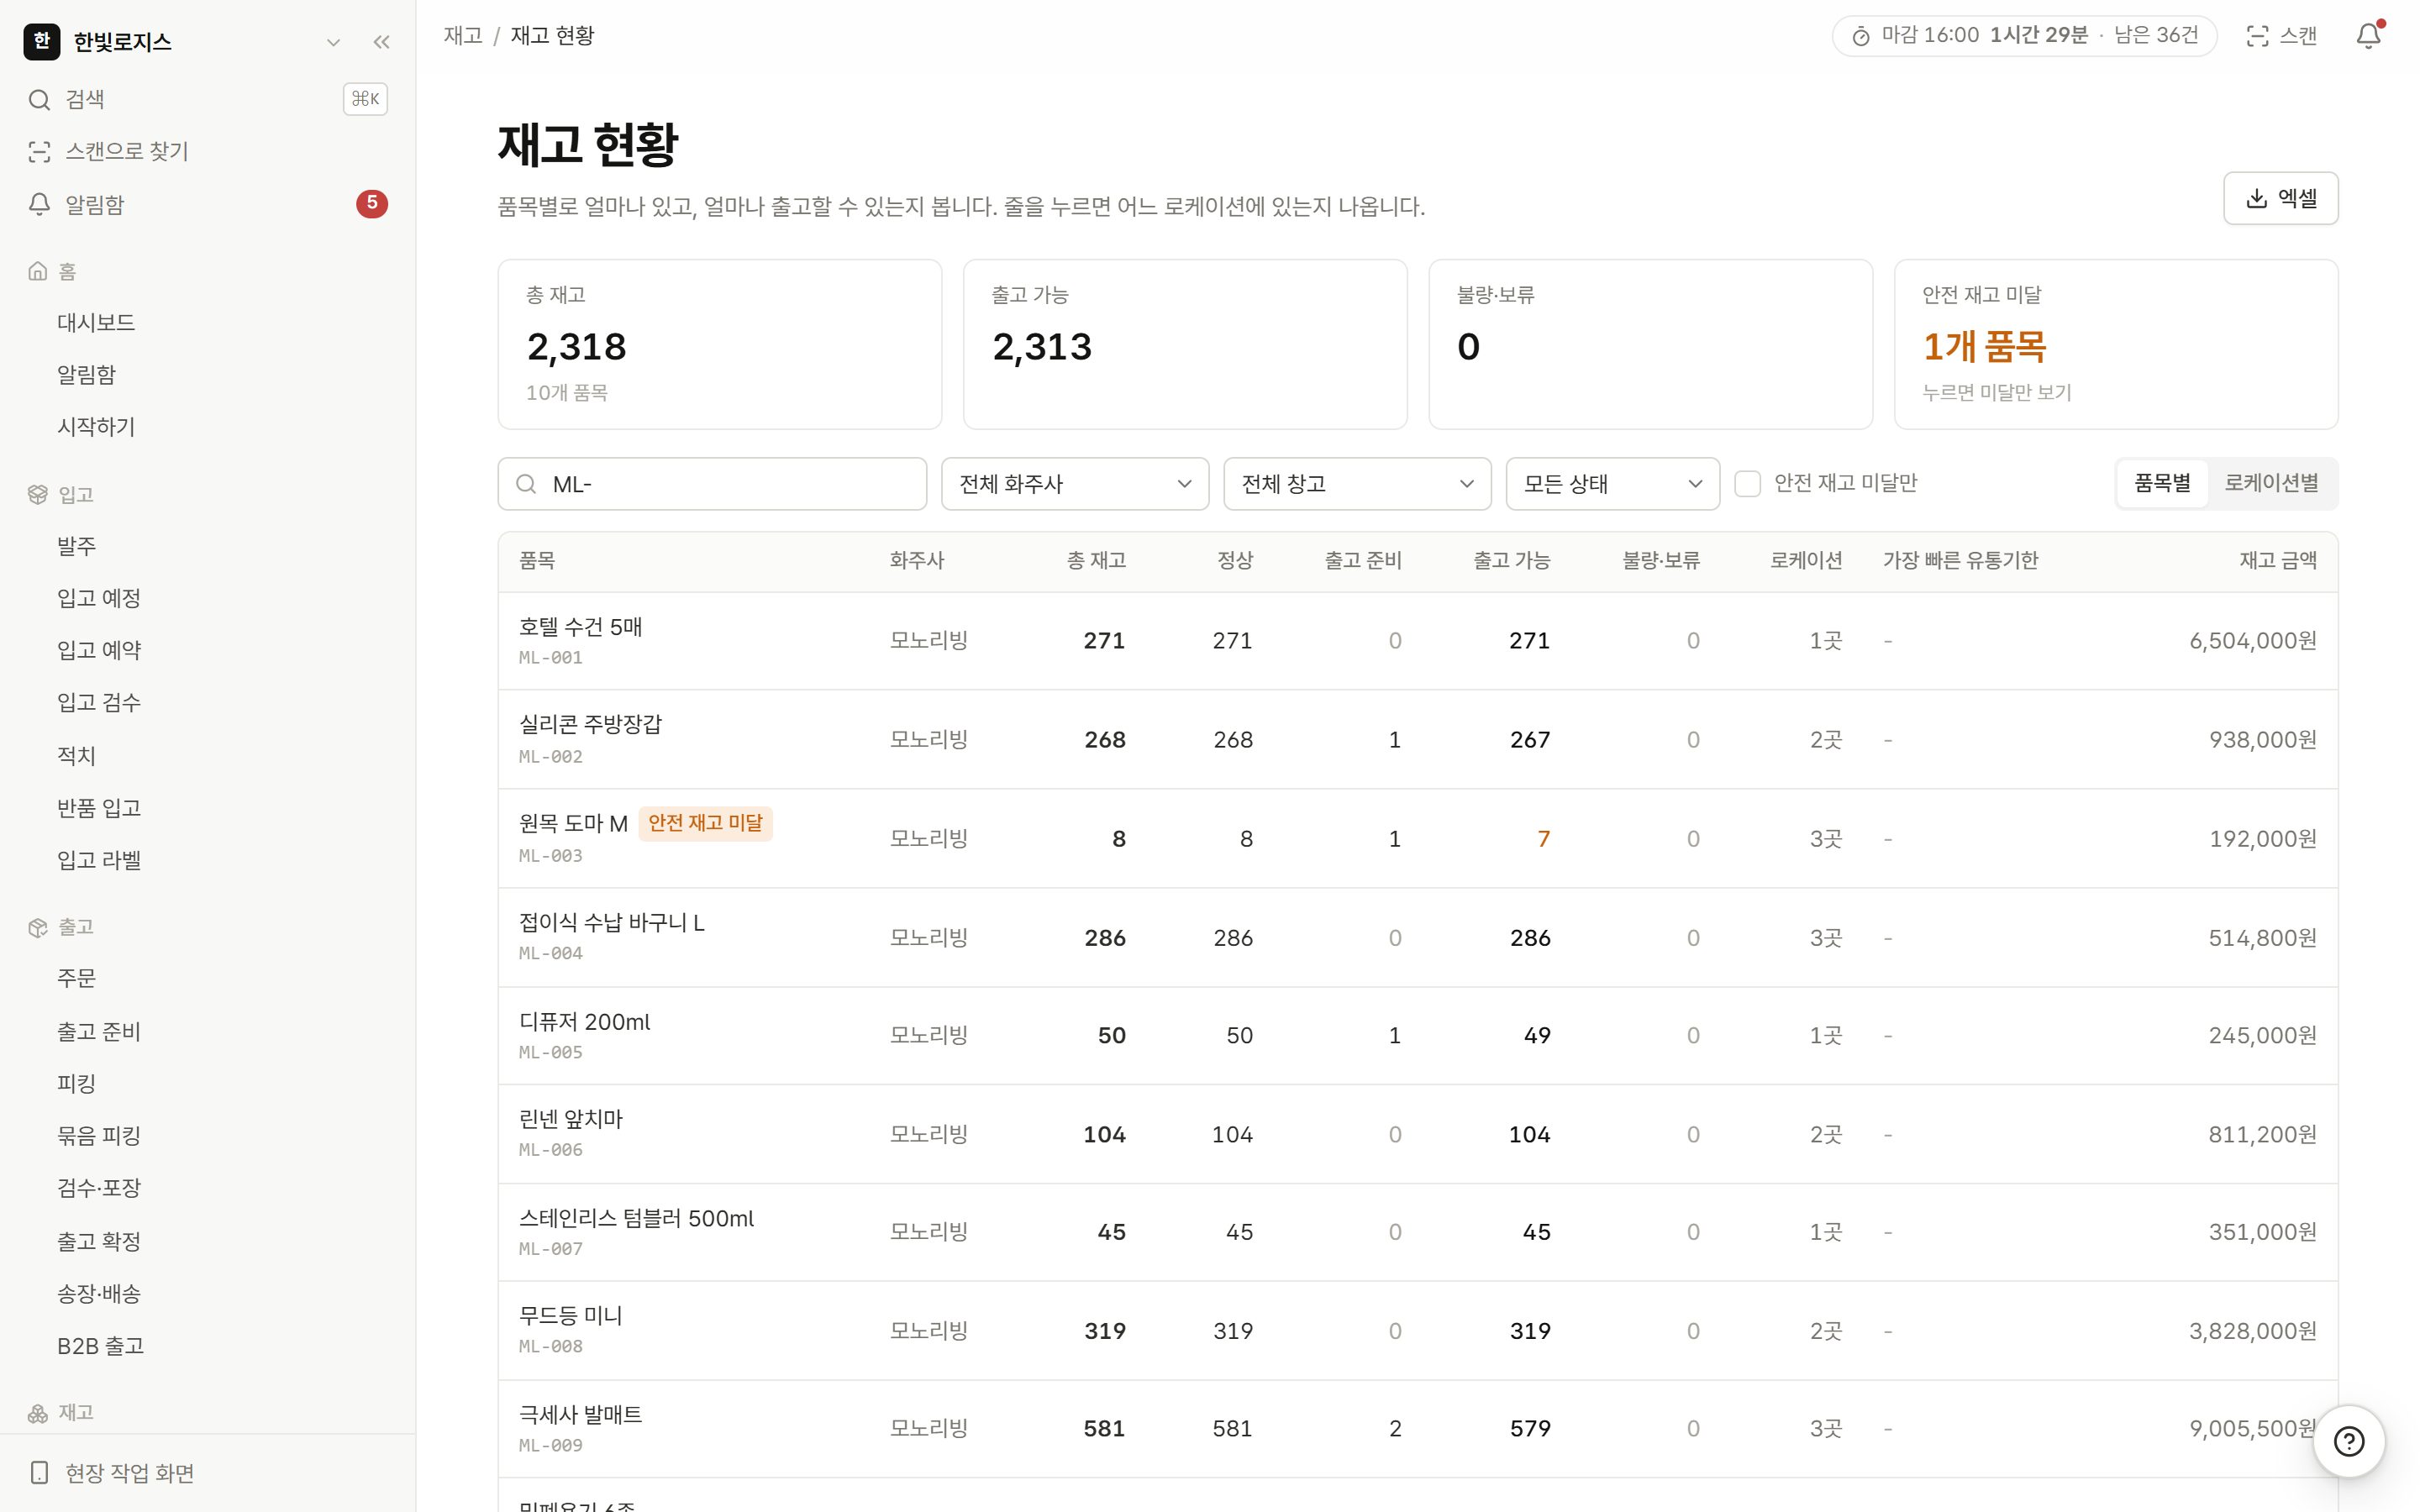The height and width of the screenshot is (1512, 2420).
Task: Open the 모든 상태 dropdown
Action: (1612, 484)
